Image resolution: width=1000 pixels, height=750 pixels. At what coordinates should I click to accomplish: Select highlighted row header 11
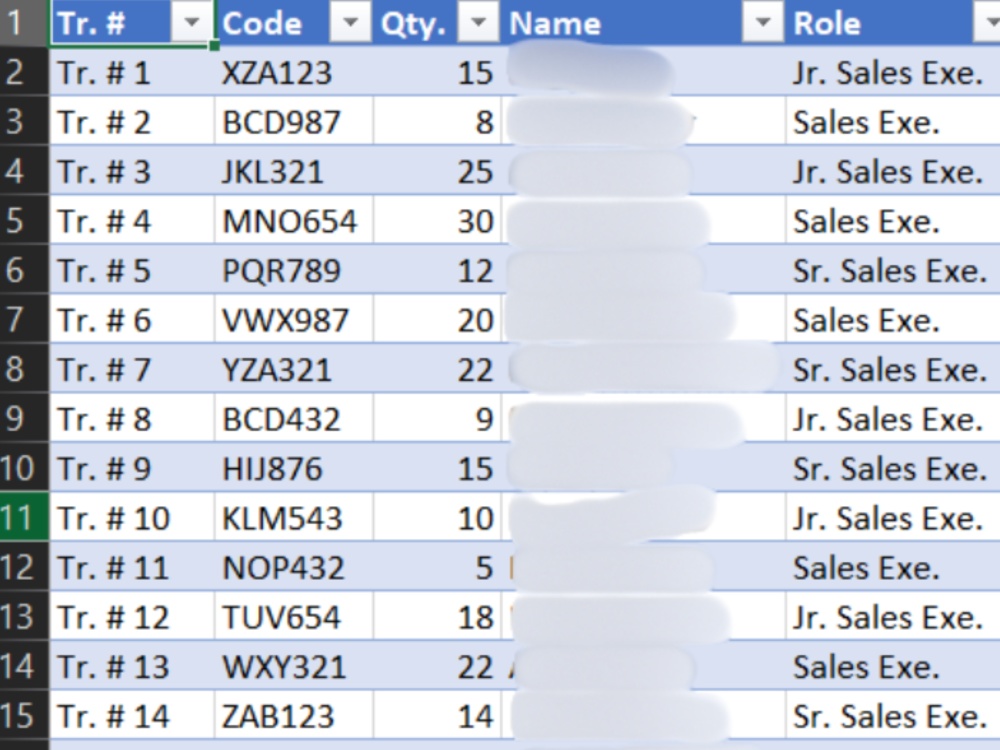click(24, 517)
